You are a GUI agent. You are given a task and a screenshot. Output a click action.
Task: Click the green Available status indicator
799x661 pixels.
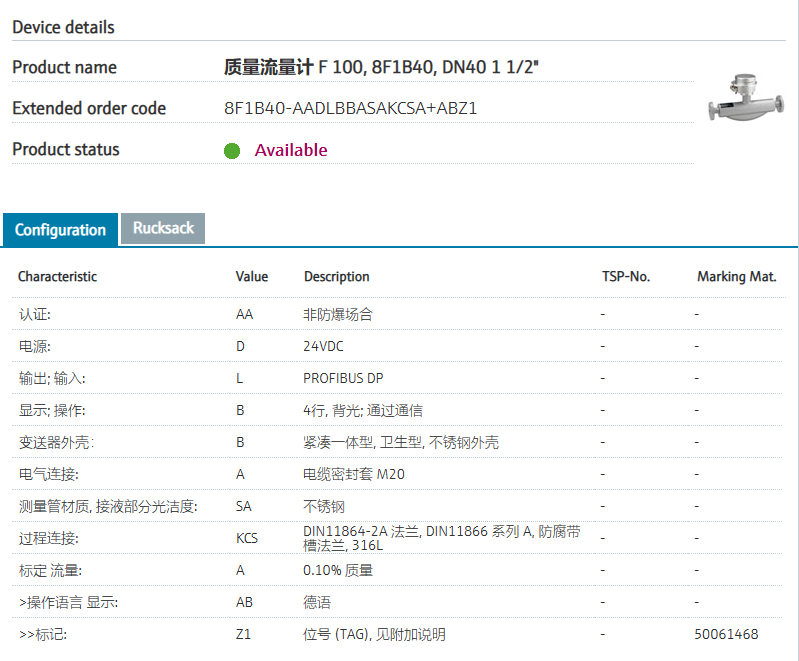232,151
